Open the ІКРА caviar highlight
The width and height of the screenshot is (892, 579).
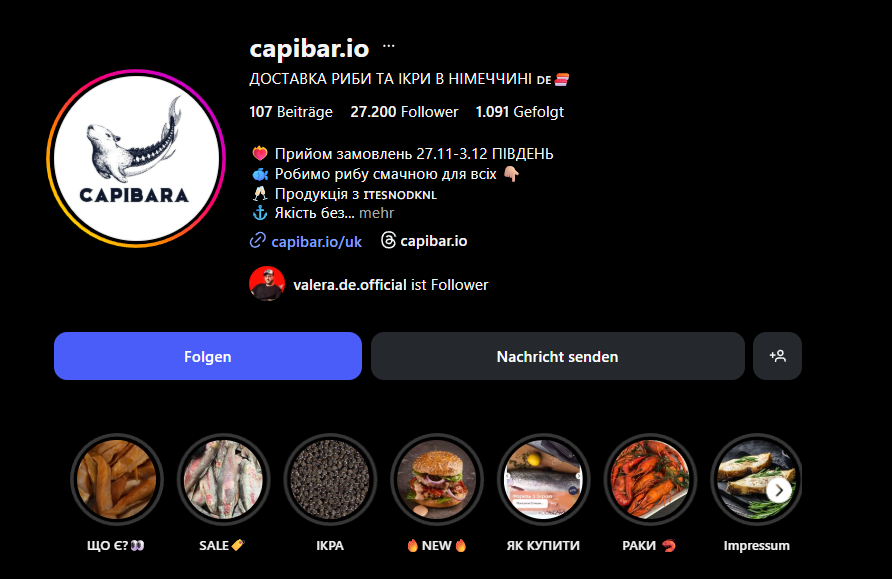330,479
